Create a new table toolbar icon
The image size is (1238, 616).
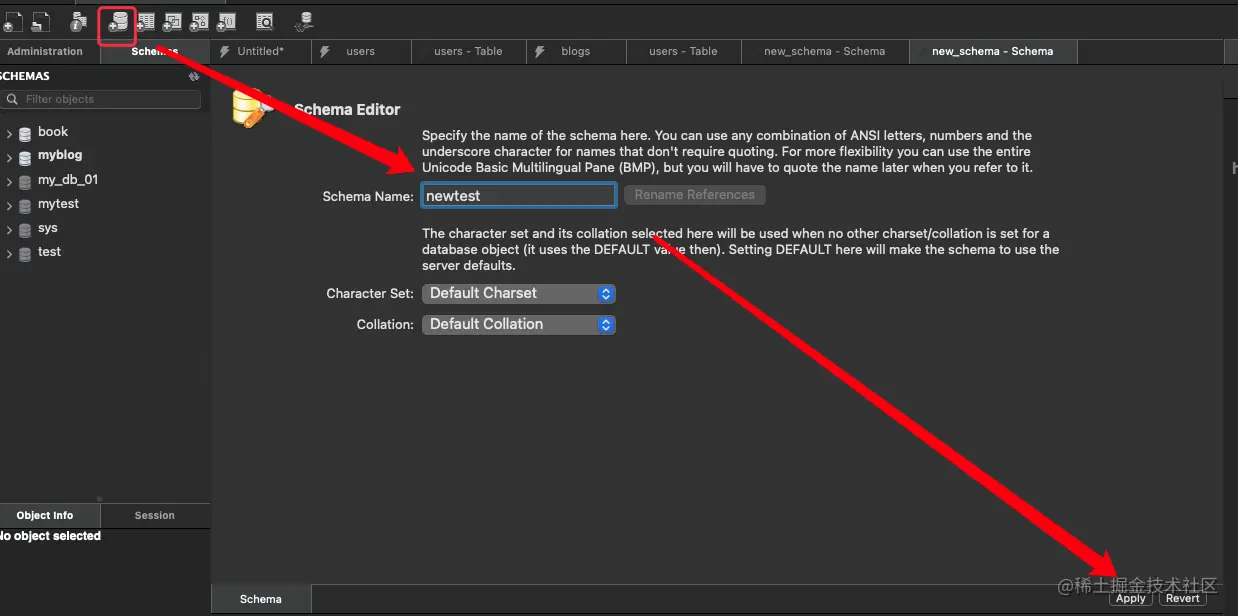pyautogui.click(x=146, y=21)
